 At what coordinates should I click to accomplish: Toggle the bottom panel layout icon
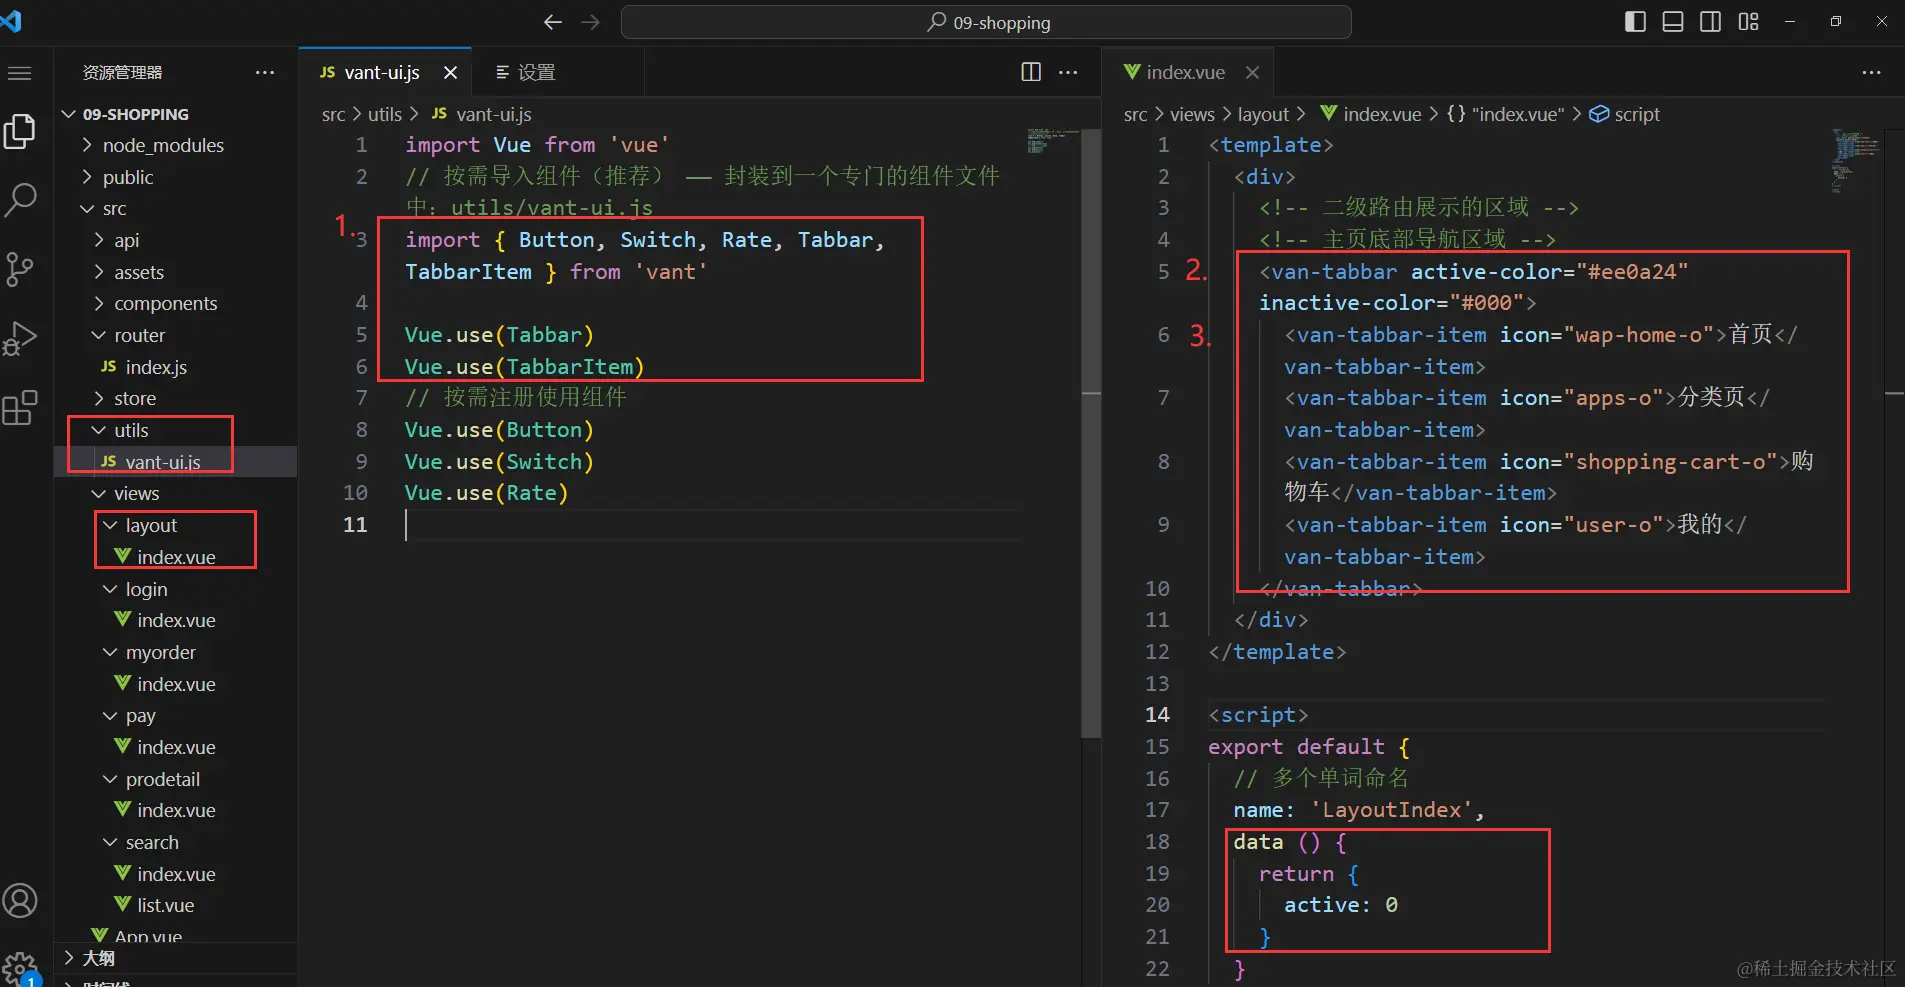click(1673, 22)
